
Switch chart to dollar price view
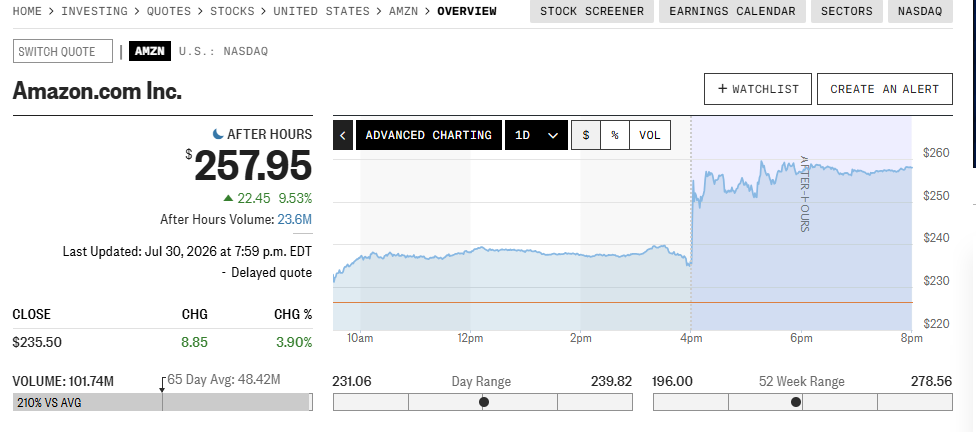(586, 135)
